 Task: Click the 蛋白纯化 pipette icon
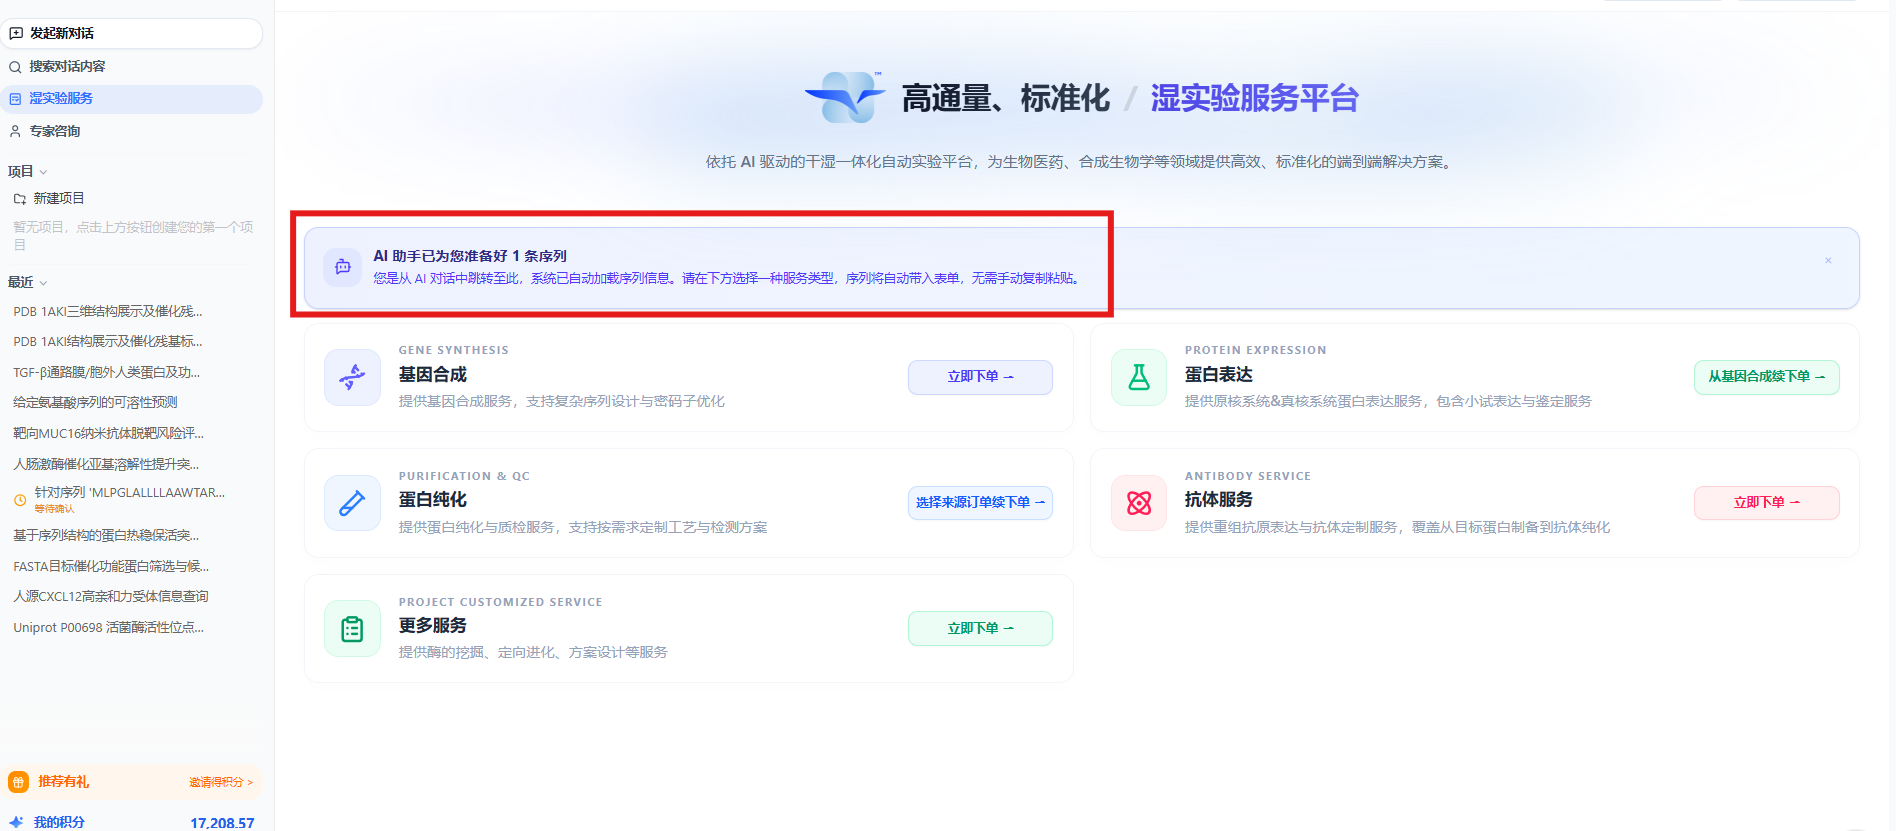coord(352,503)
